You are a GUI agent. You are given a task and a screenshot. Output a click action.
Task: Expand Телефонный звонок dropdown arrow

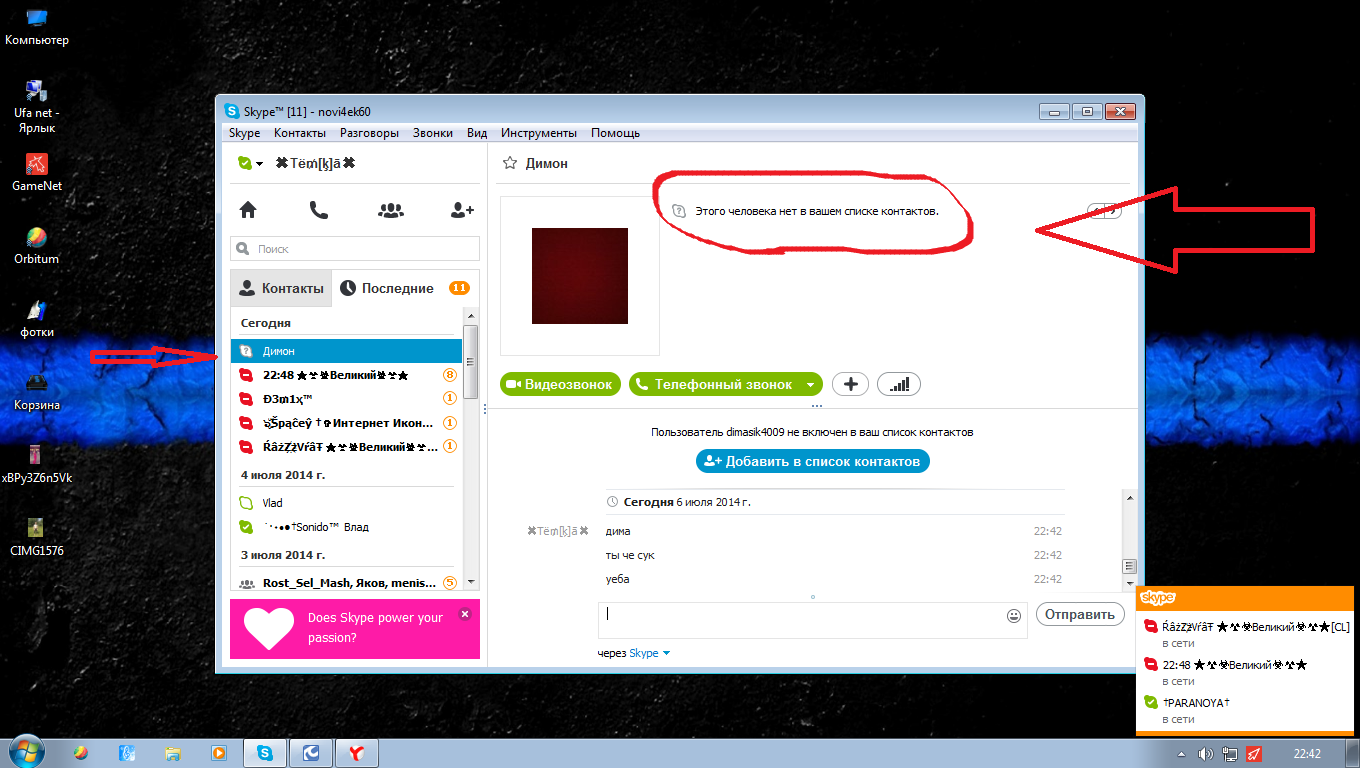click(x=811, y=384)
